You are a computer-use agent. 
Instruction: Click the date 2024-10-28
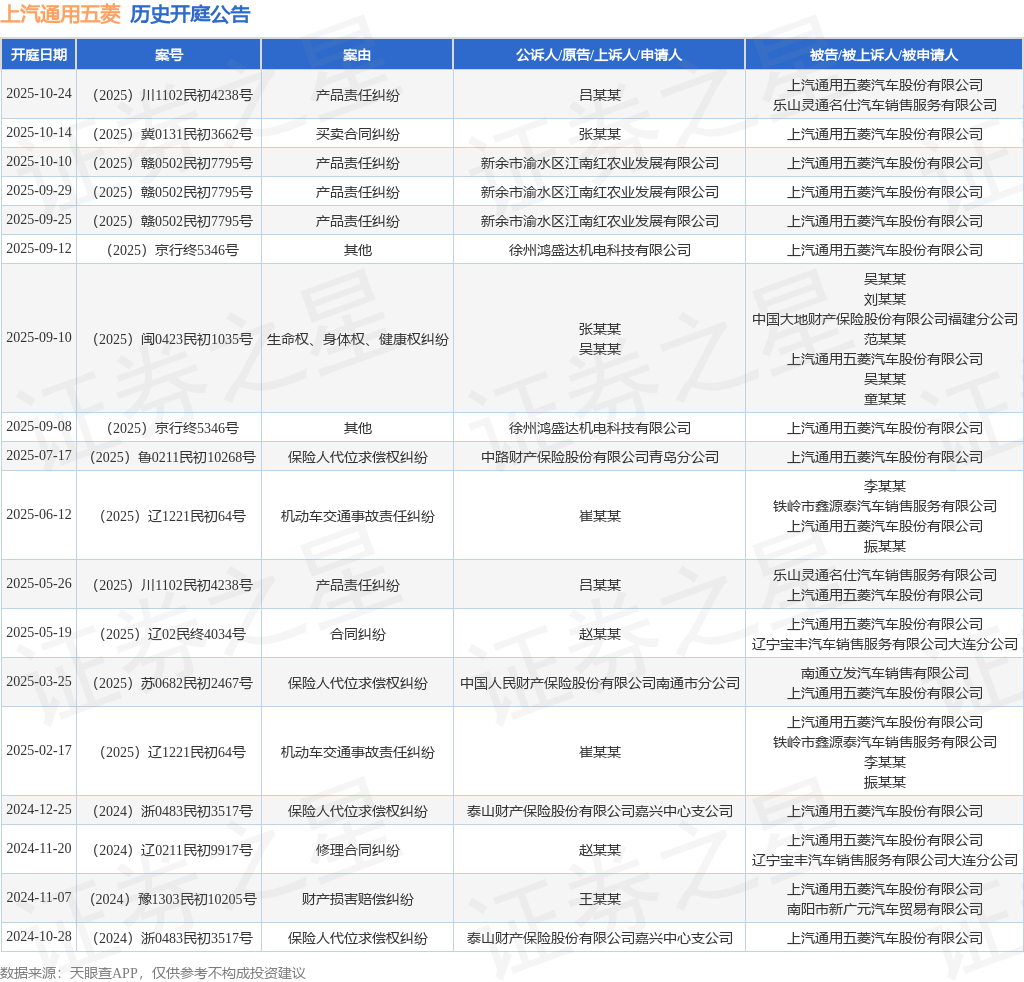click(x=39, y=937)
